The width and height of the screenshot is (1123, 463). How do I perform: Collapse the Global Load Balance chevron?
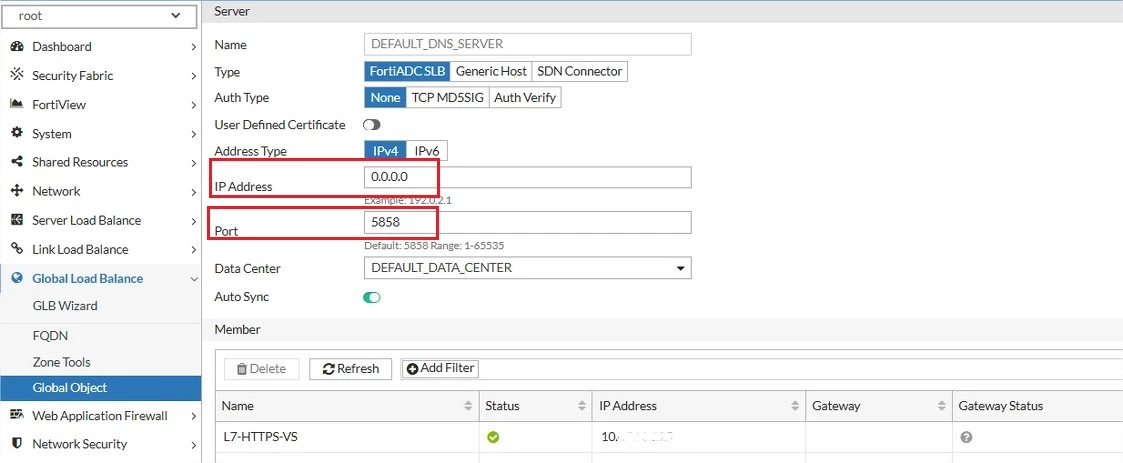(x=194, y=279)
